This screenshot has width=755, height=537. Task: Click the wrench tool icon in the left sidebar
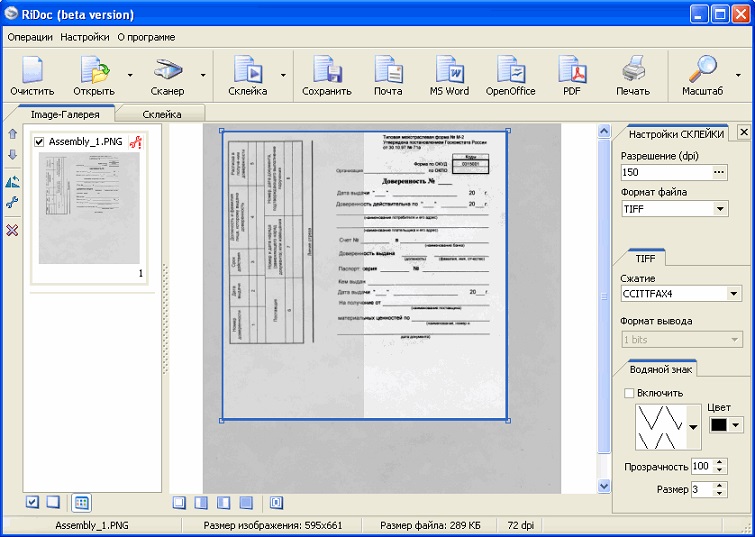[13, 202]
